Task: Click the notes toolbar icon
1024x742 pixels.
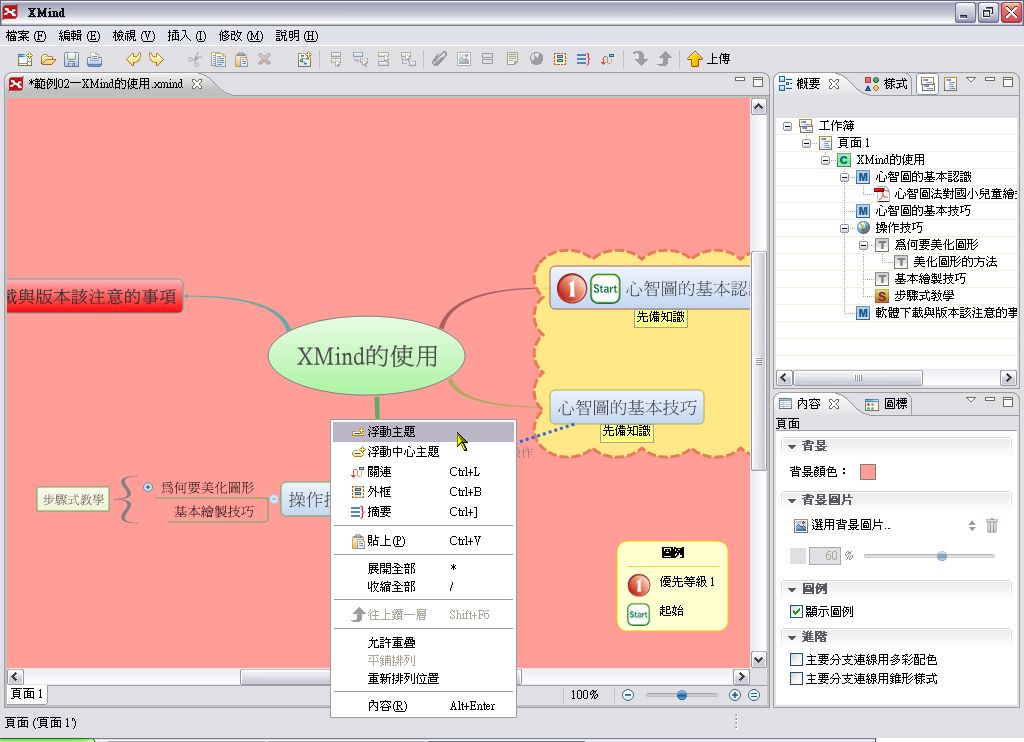Action: [512, 59]
